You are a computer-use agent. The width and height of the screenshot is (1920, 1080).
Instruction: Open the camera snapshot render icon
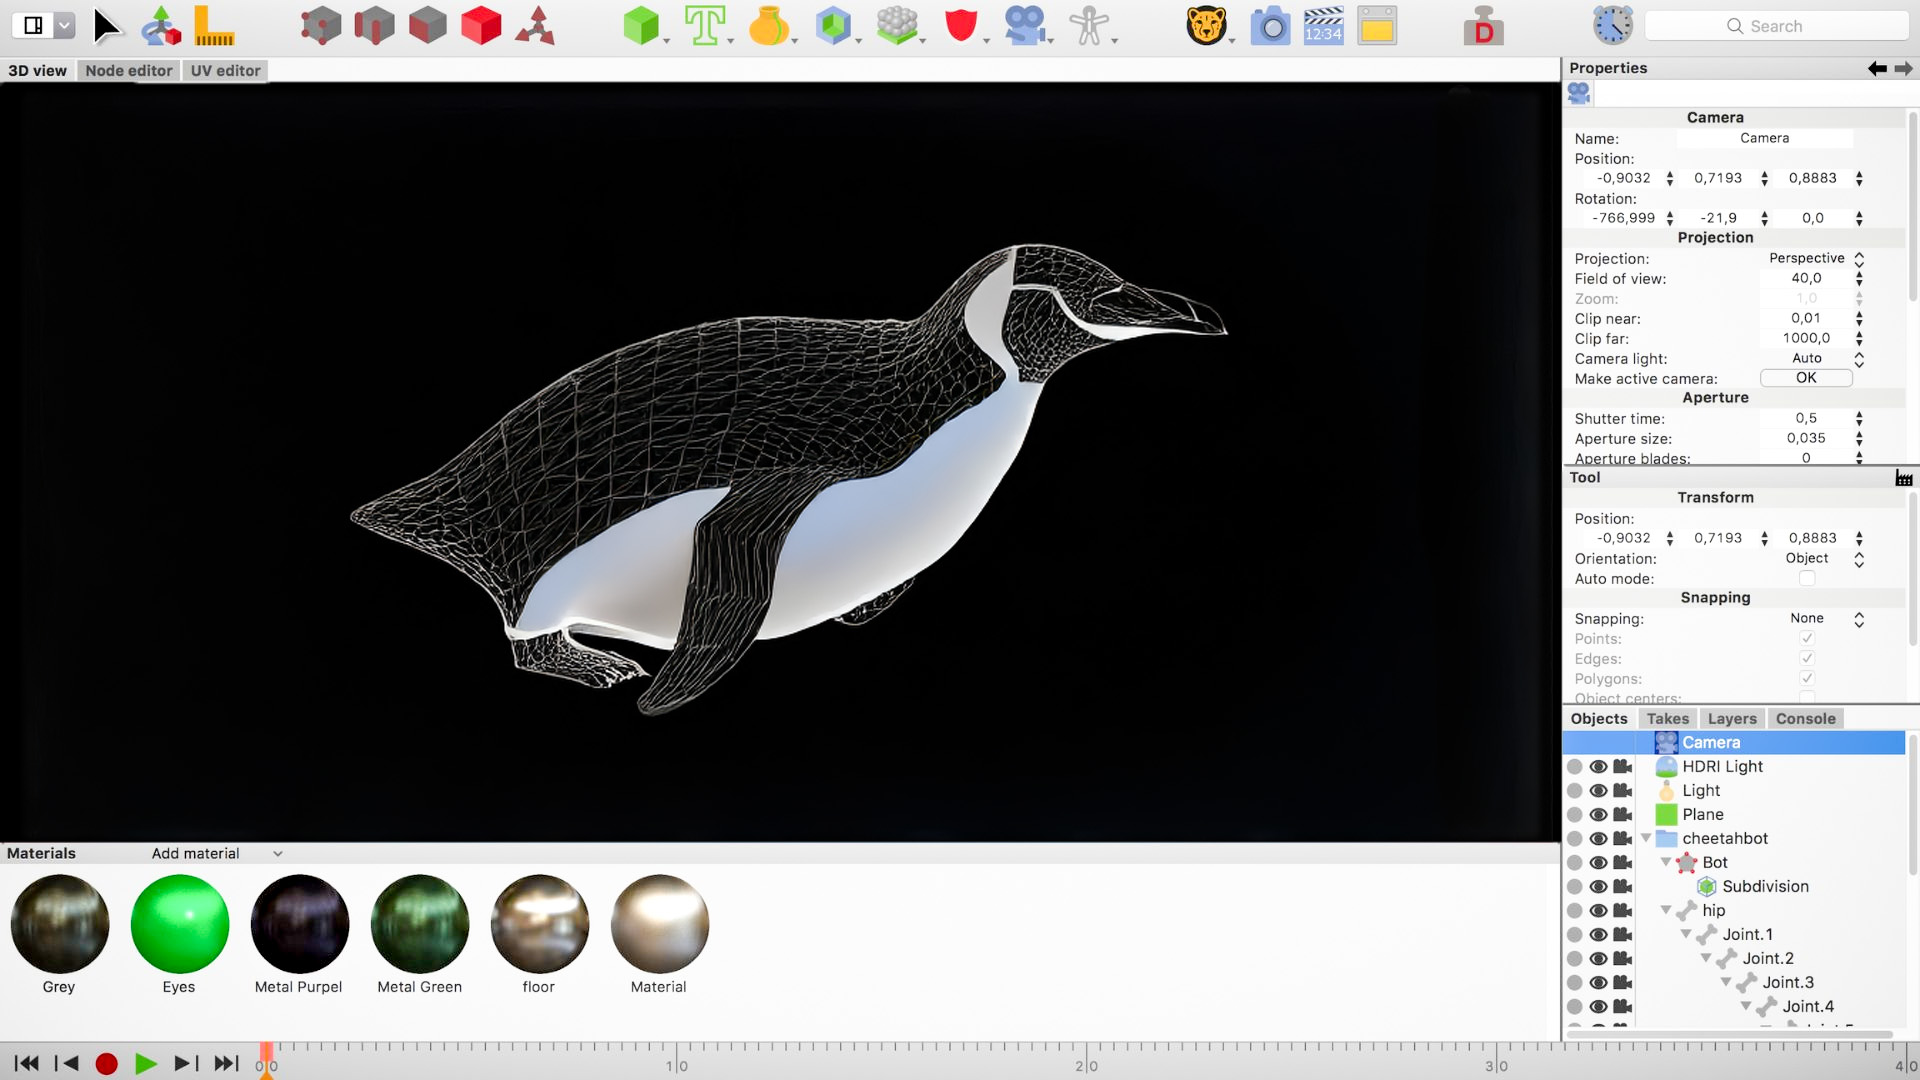click(x=1270, y=26)
